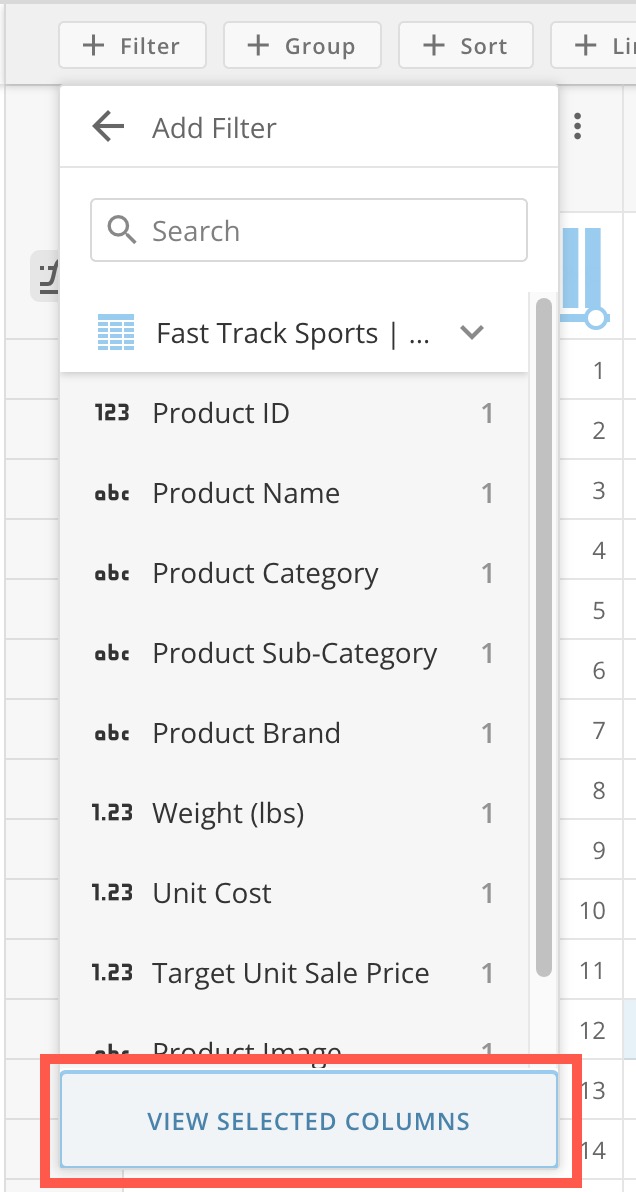
Task: Click the magnifying glass search icon
Action: (122, 229)
